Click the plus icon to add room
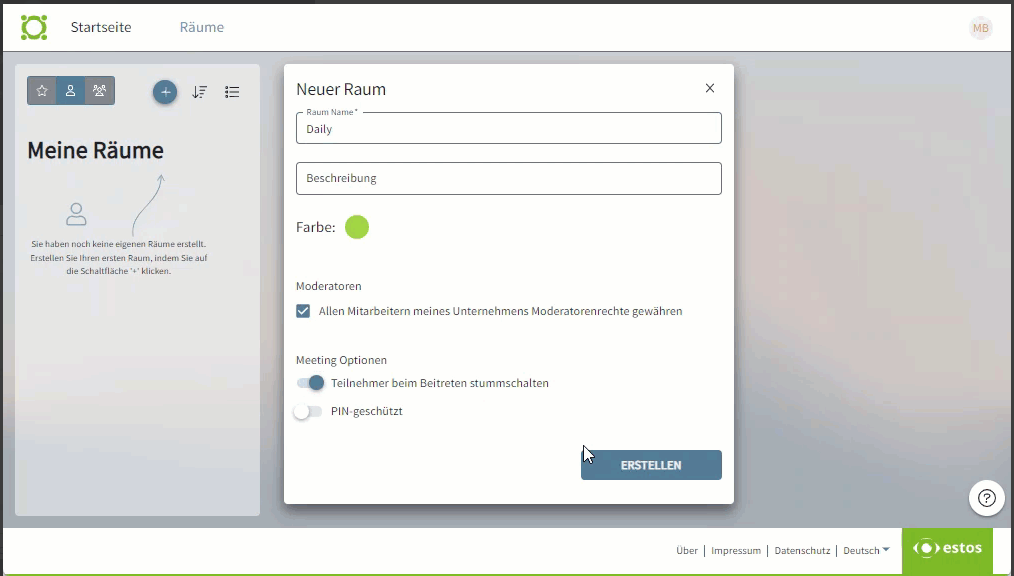 165,92
